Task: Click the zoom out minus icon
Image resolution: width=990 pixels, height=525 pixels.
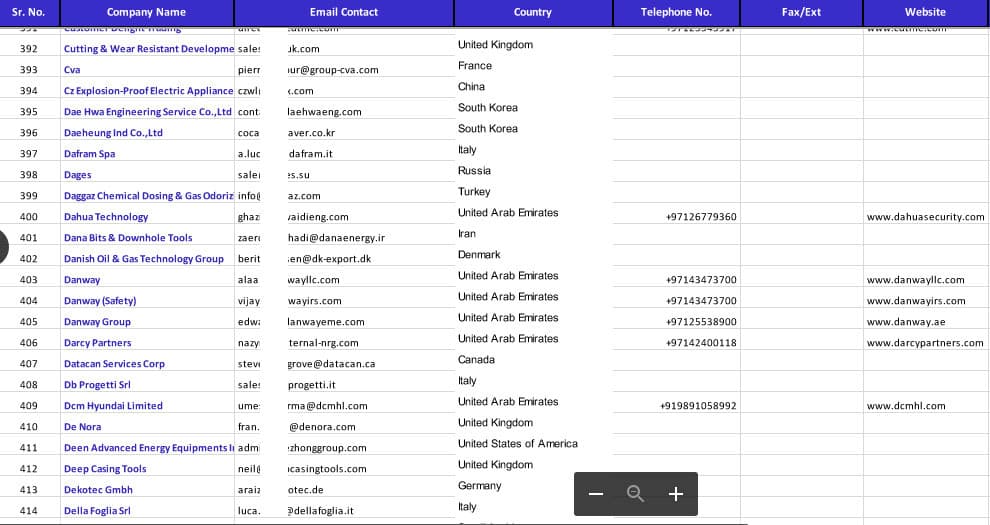Action: click(596, 494)
